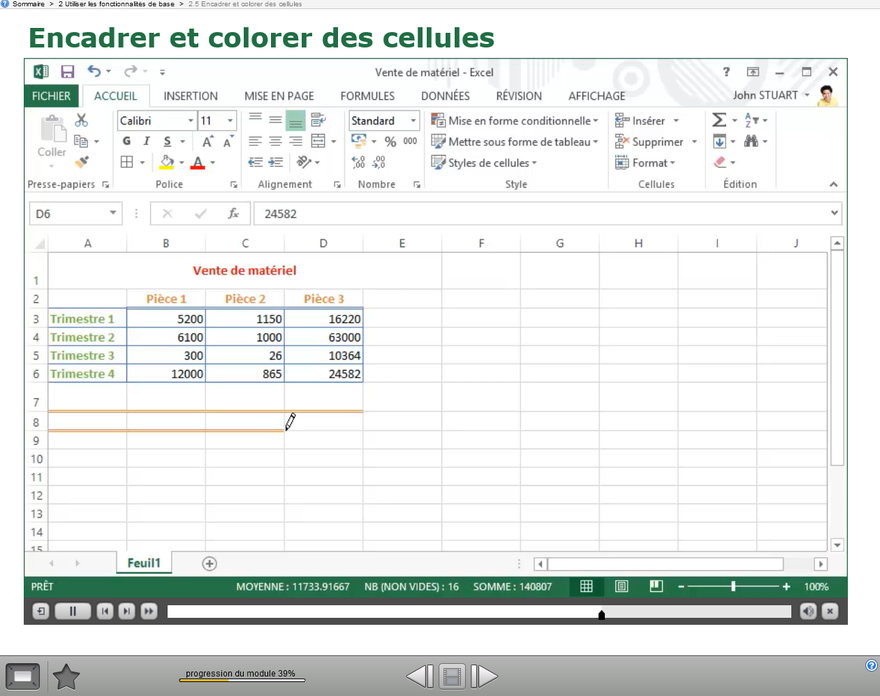880x696 pixels.
Task: Switch to the FORMULES tab
Action: point(367,96)
